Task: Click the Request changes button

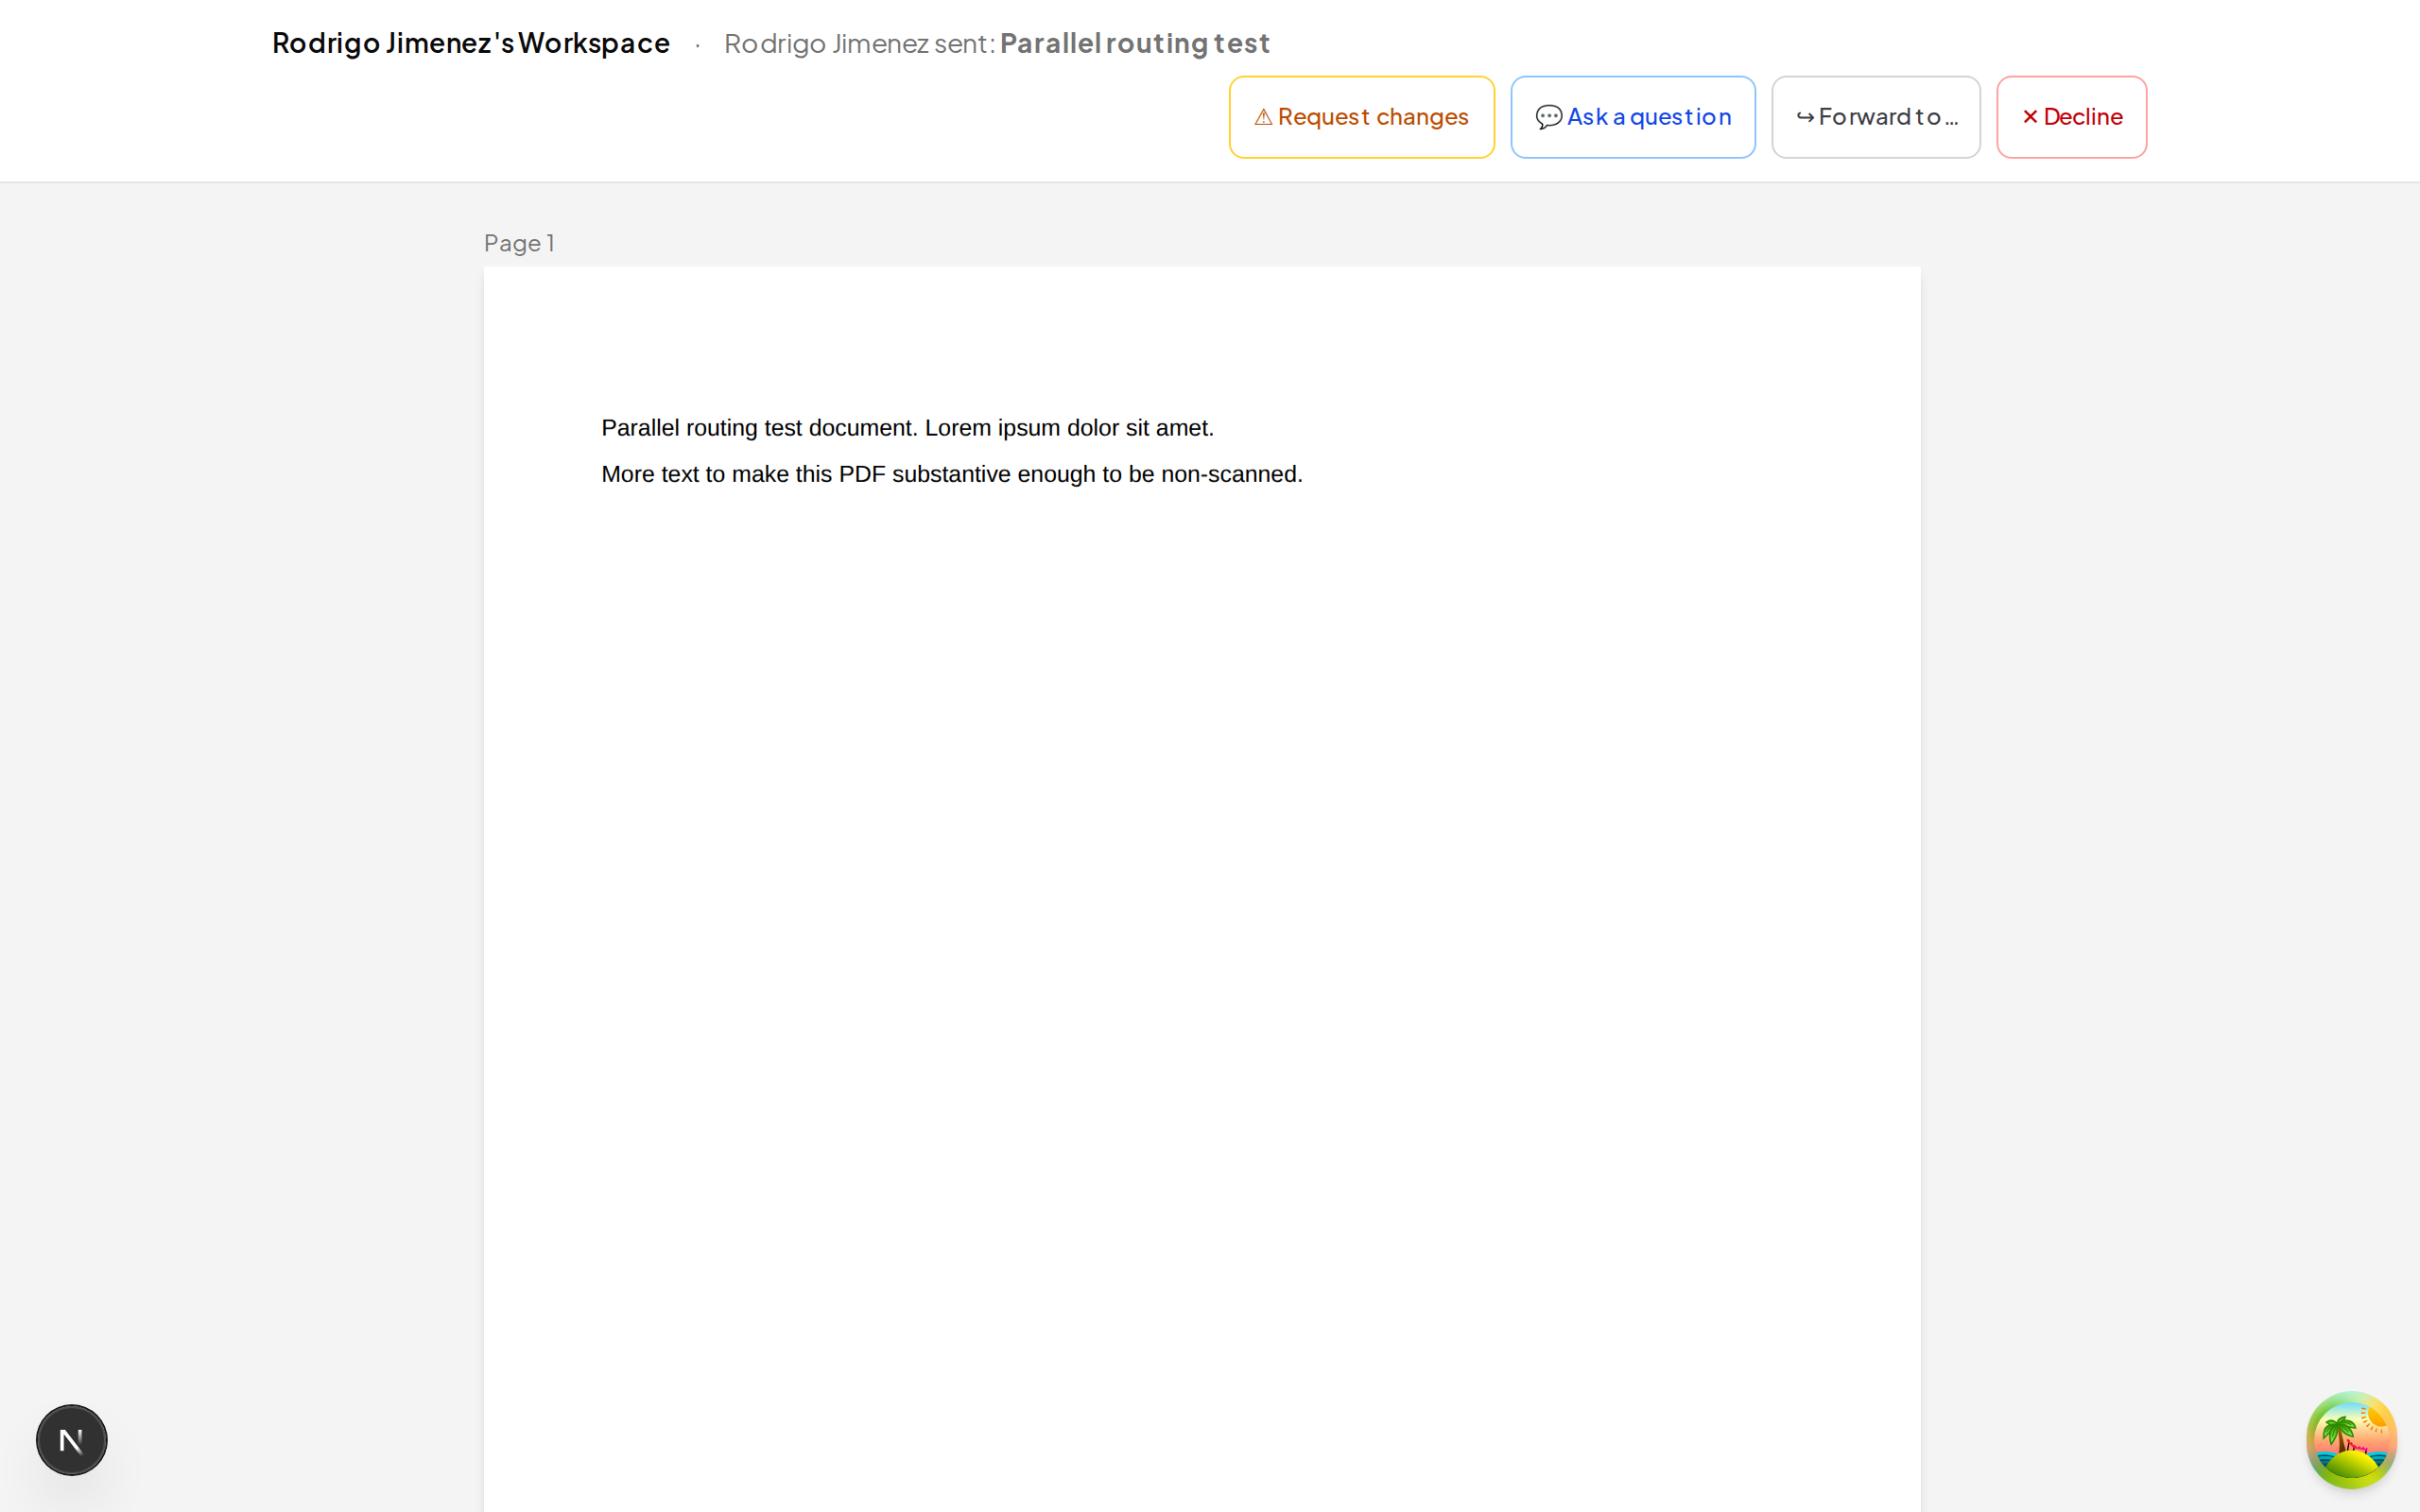Action: pyautogui.click(x=1361, y=117)
